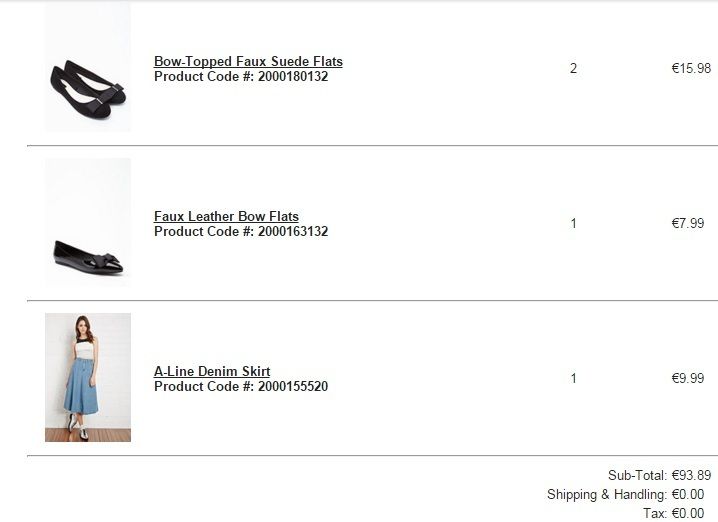The width and height of the screenshot is (718, 522).
Task: Click the A-Line Denim Skirt quantity
Action: click(573, 379)
